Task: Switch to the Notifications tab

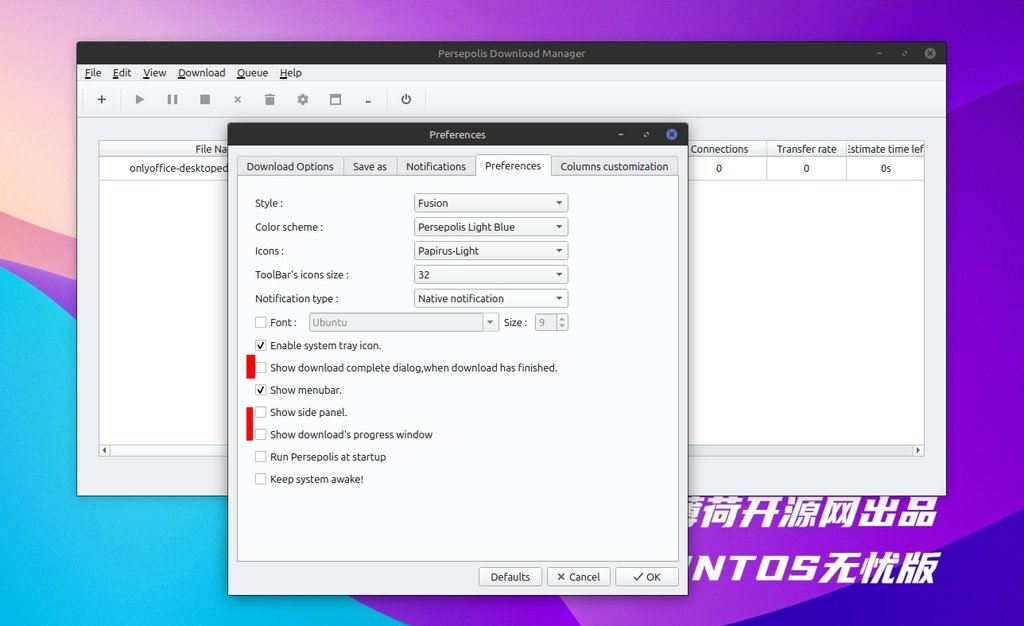Action: coord(436,166)
